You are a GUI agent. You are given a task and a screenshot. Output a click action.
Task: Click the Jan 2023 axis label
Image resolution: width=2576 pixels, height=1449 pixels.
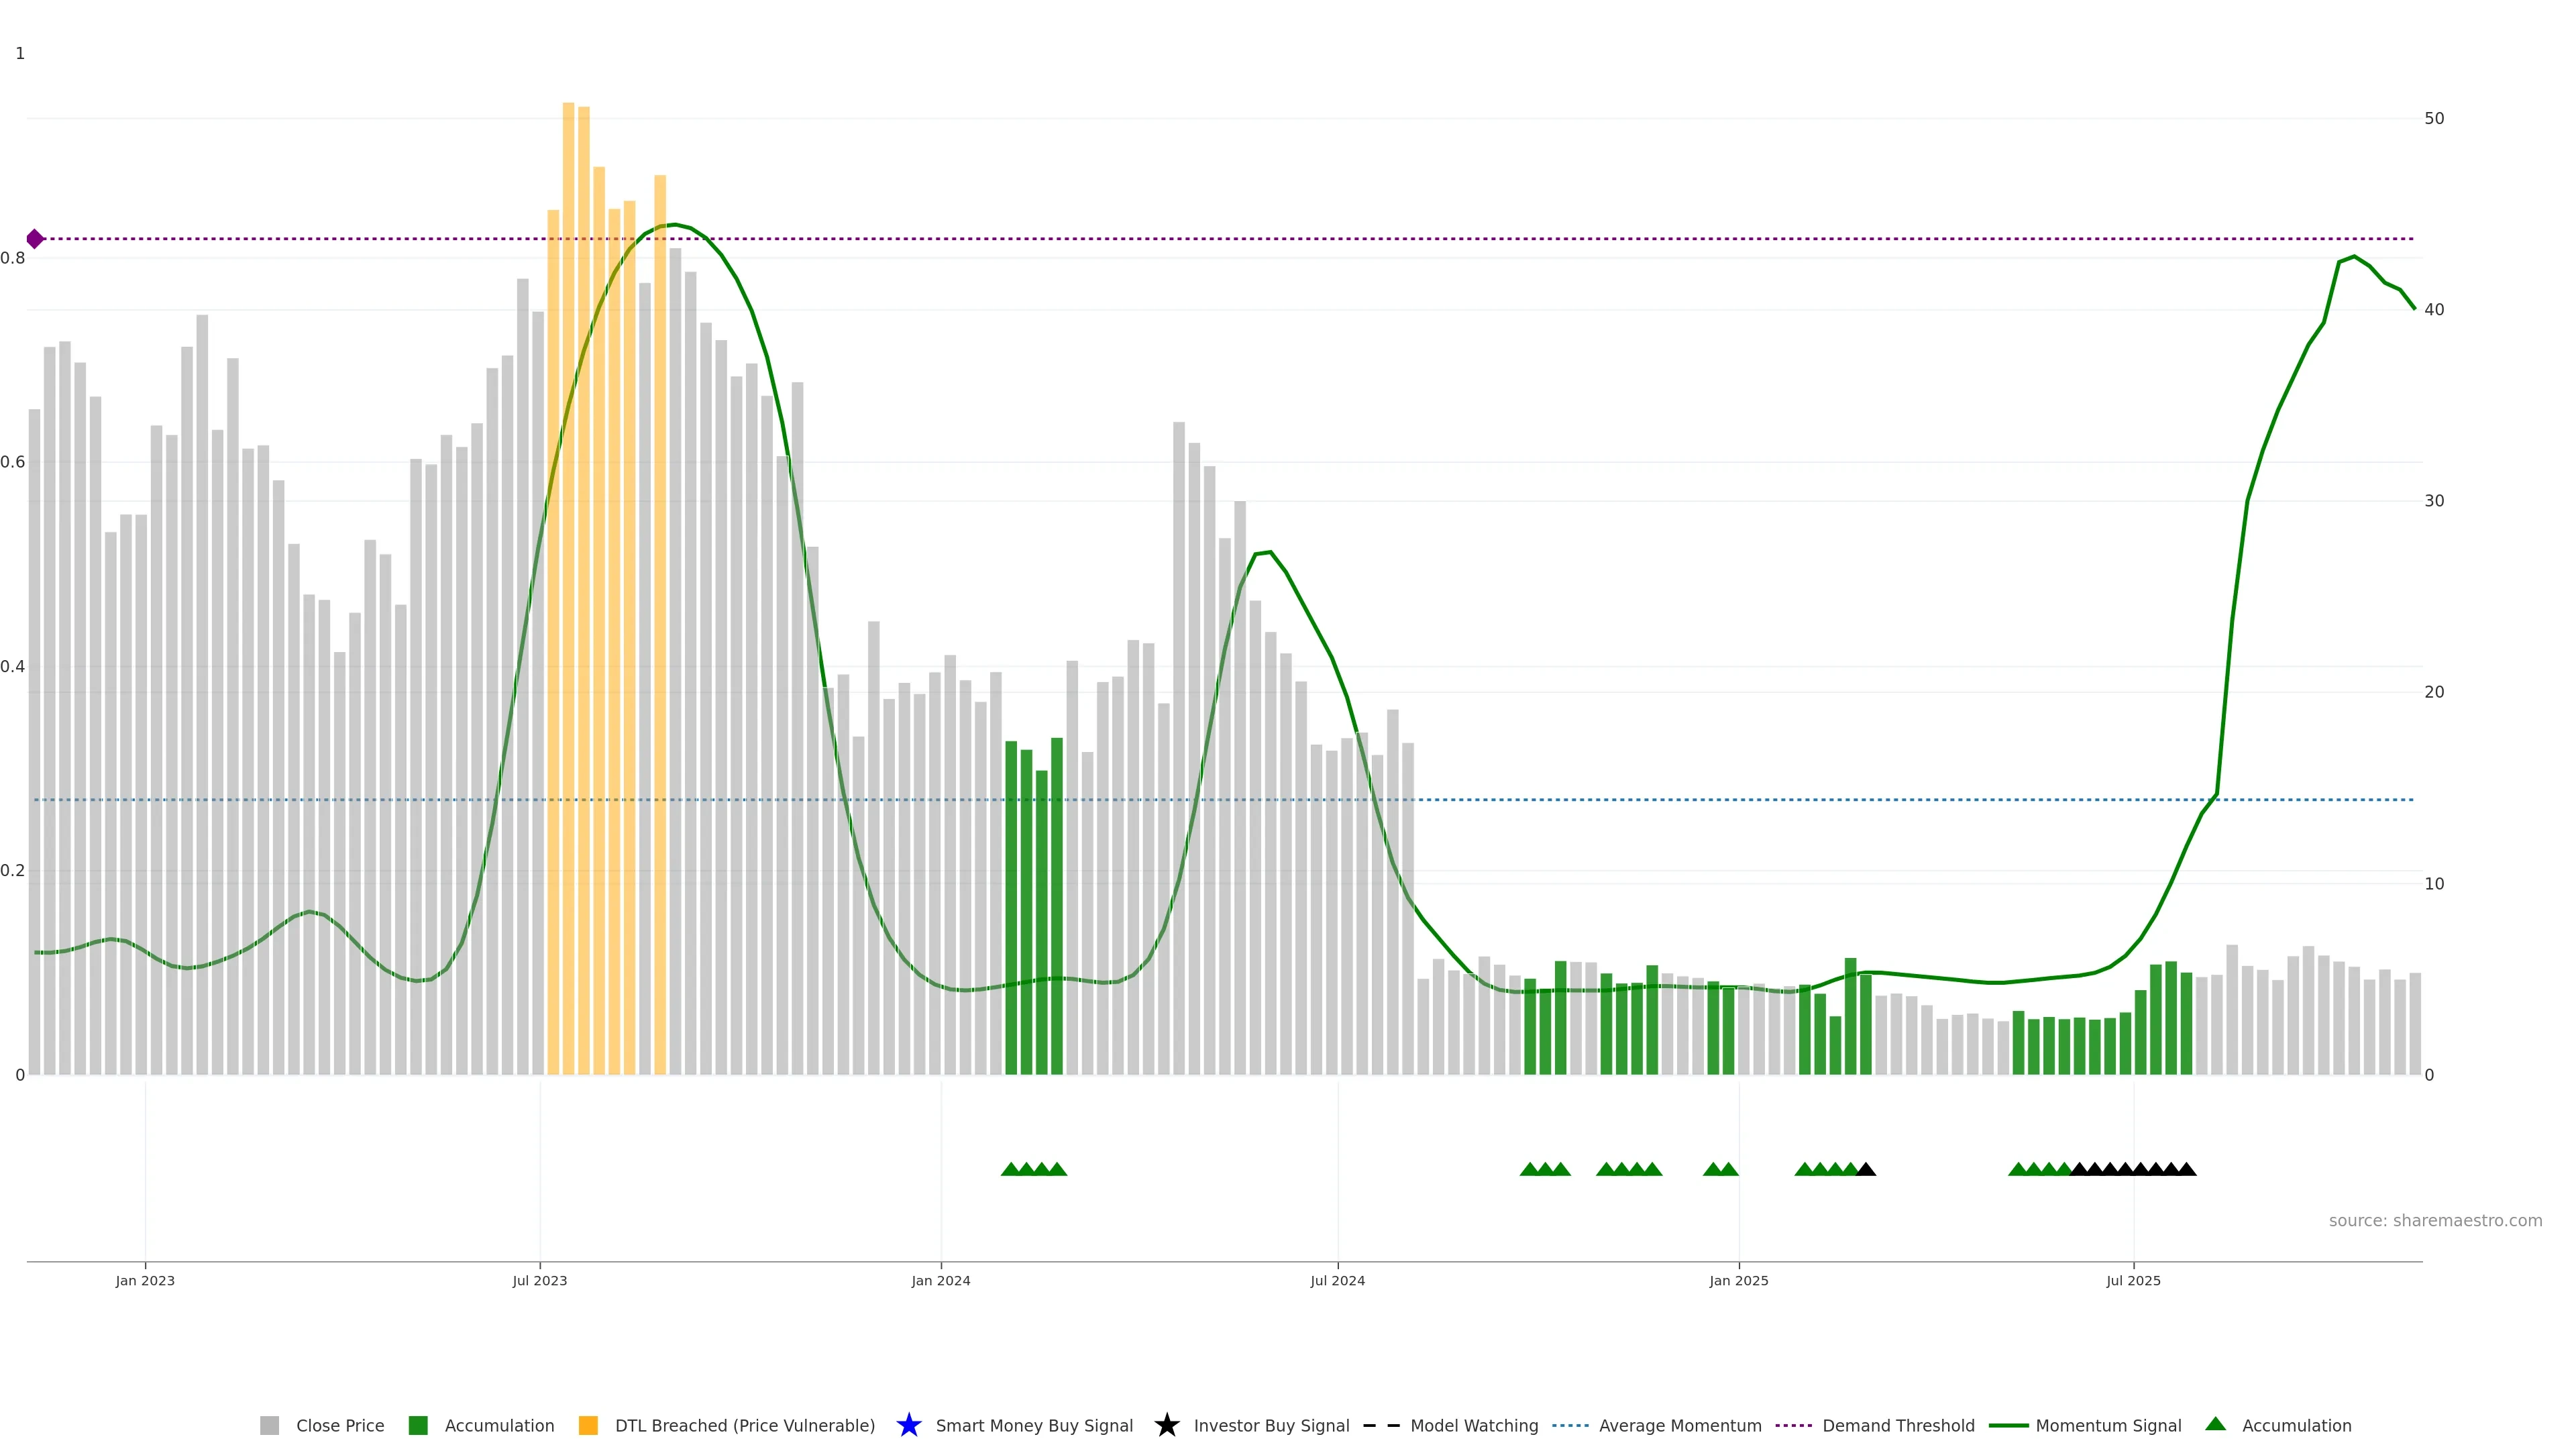pos(145,1281)
